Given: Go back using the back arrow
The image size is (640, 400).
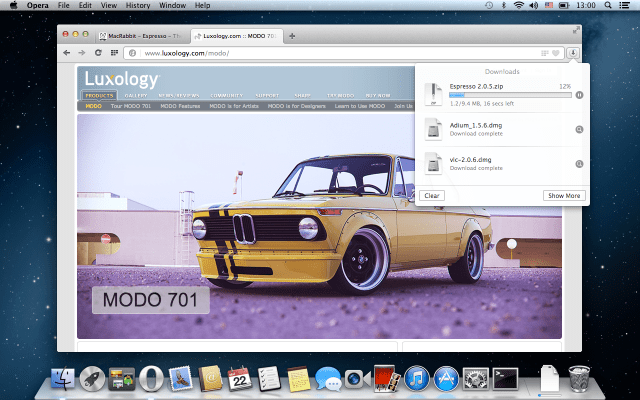Looking at the screenshot, I should pyautogui.click(x=67, y=52).
